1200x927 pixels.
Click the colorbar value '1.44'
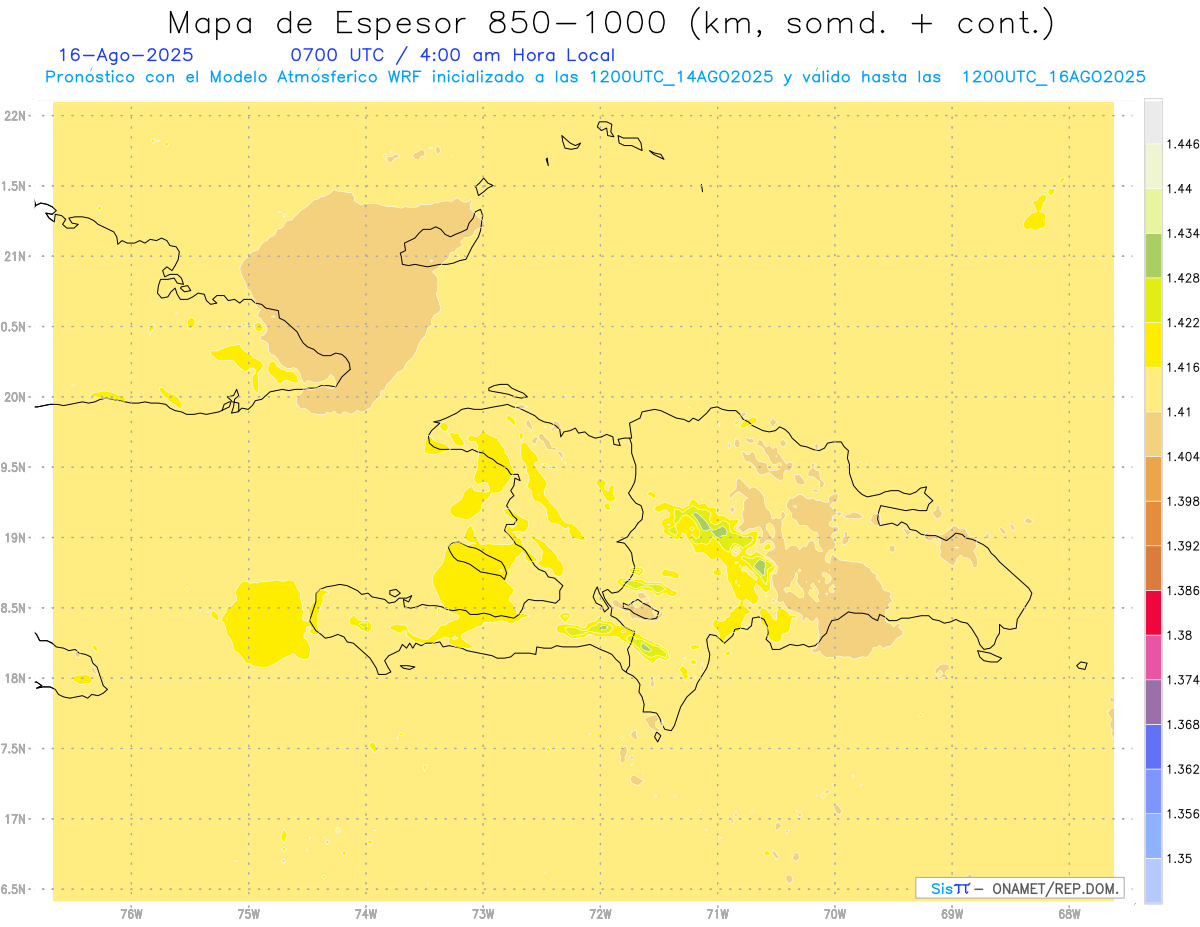pos(1180,188)
